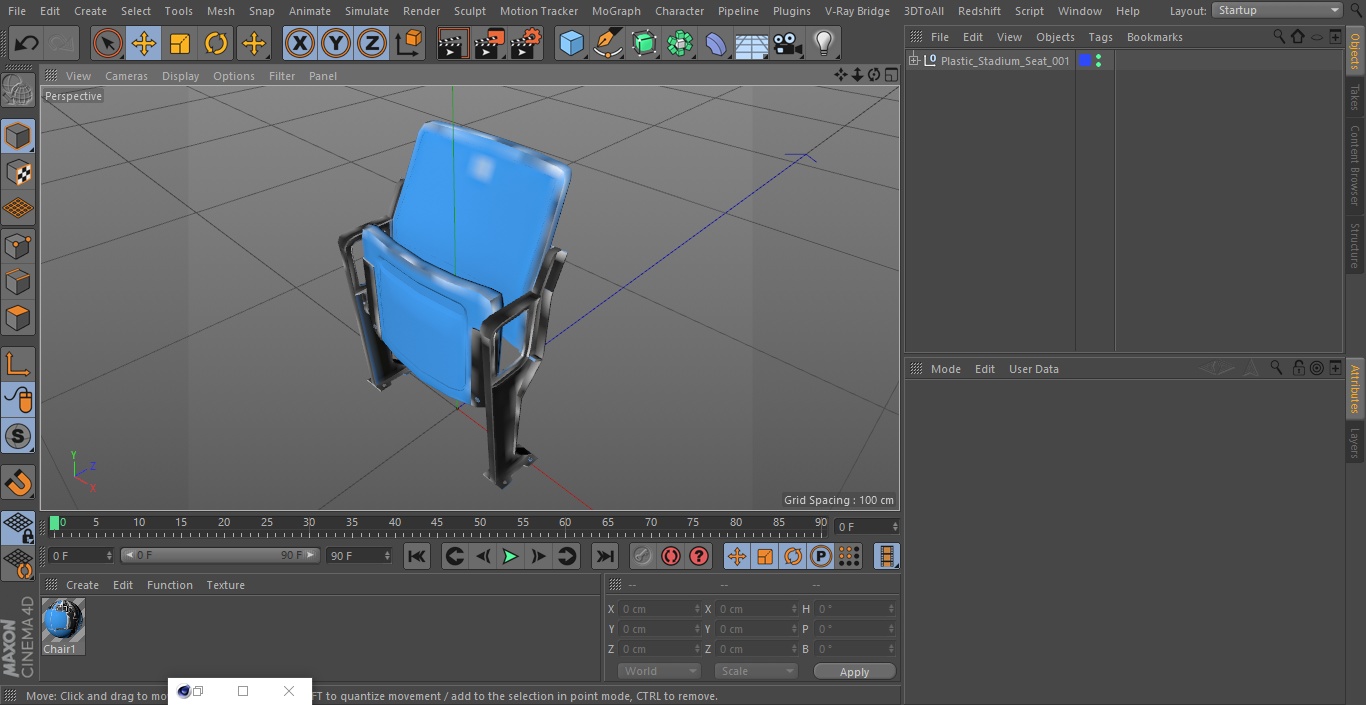Switch to Points mode

coord(18,246)
